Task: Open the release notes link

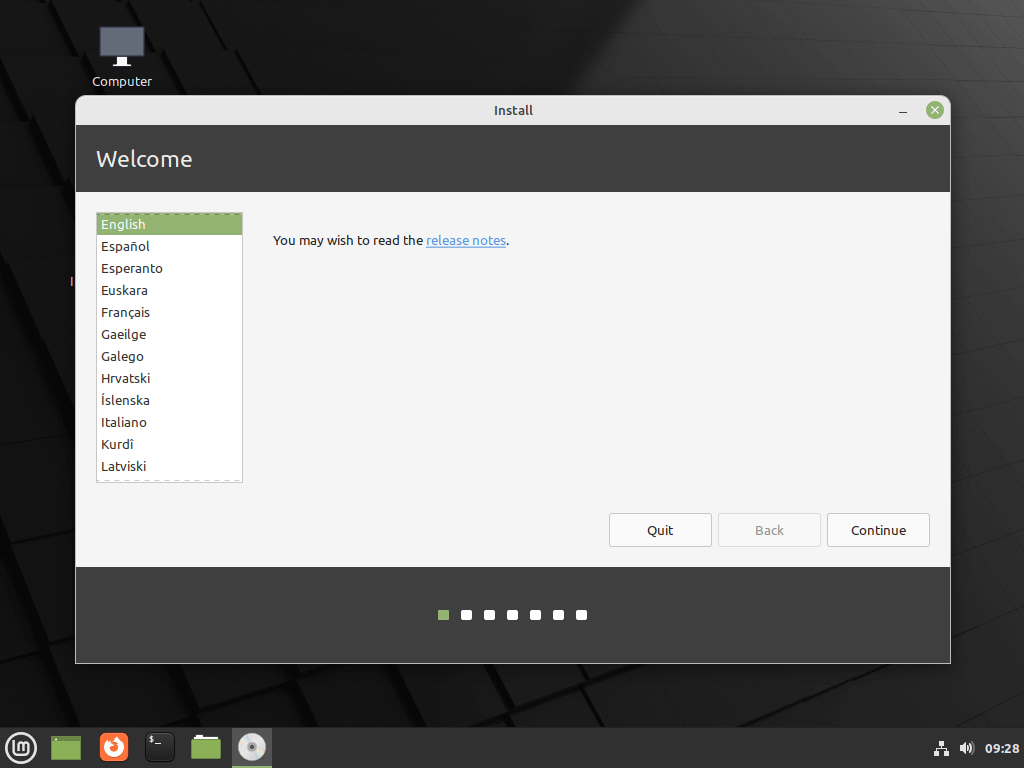Action: (466, 241)
